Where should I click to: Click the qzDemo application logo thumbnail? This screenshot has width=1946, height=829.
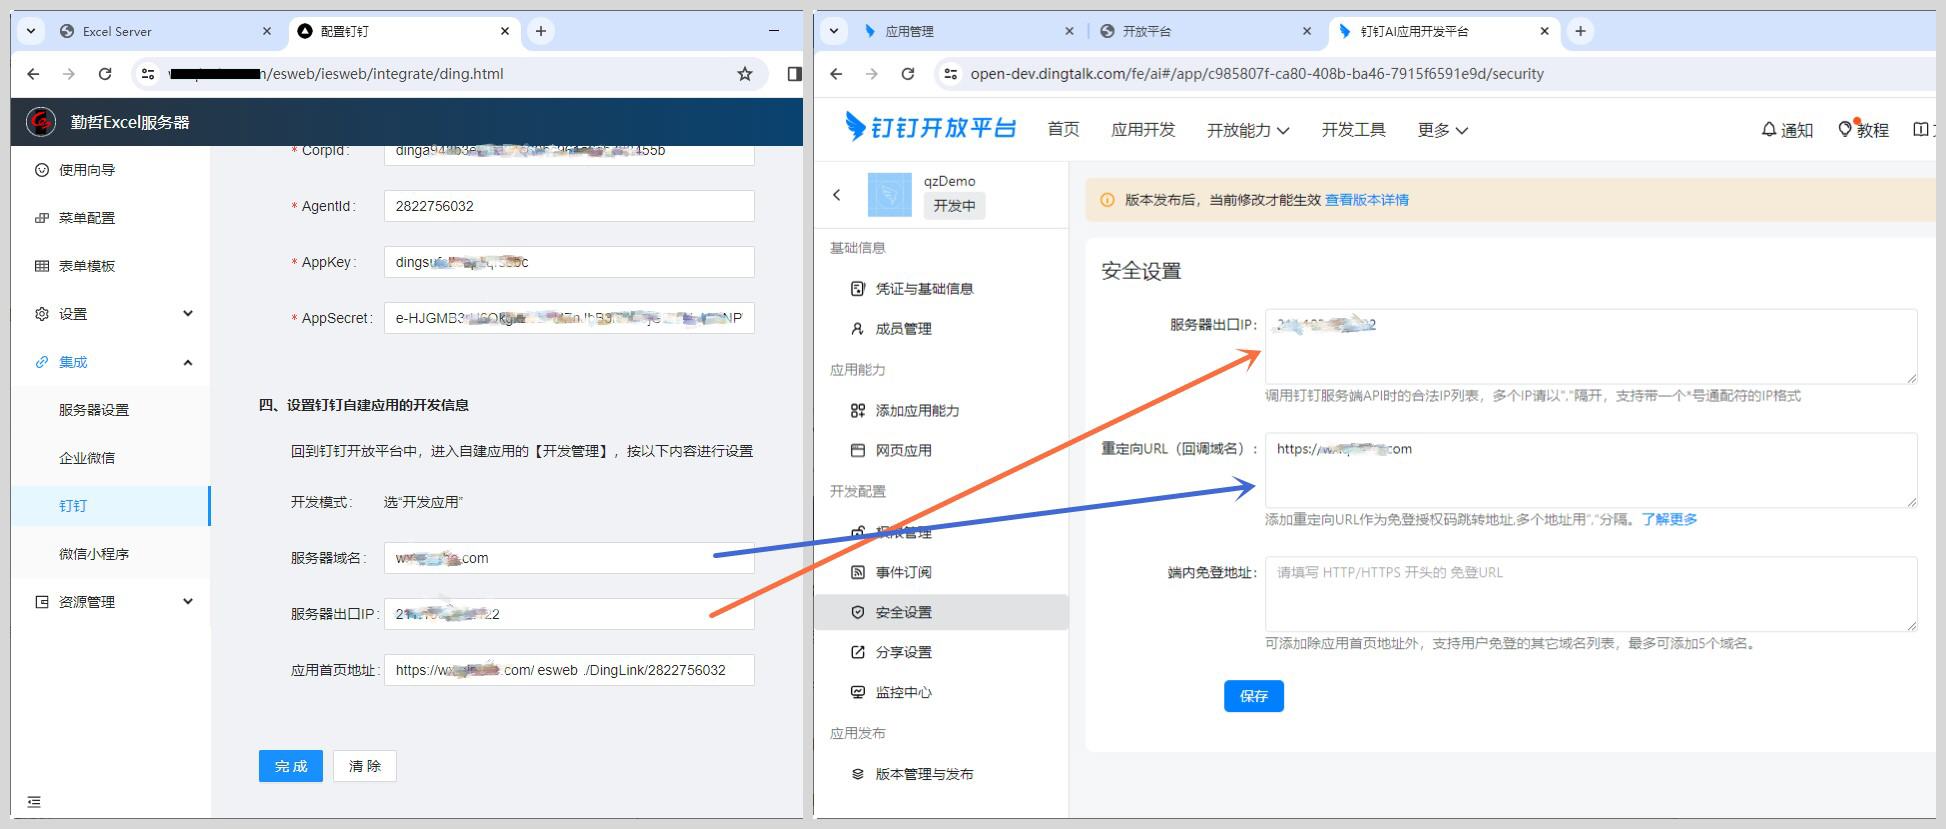(889, 195)
